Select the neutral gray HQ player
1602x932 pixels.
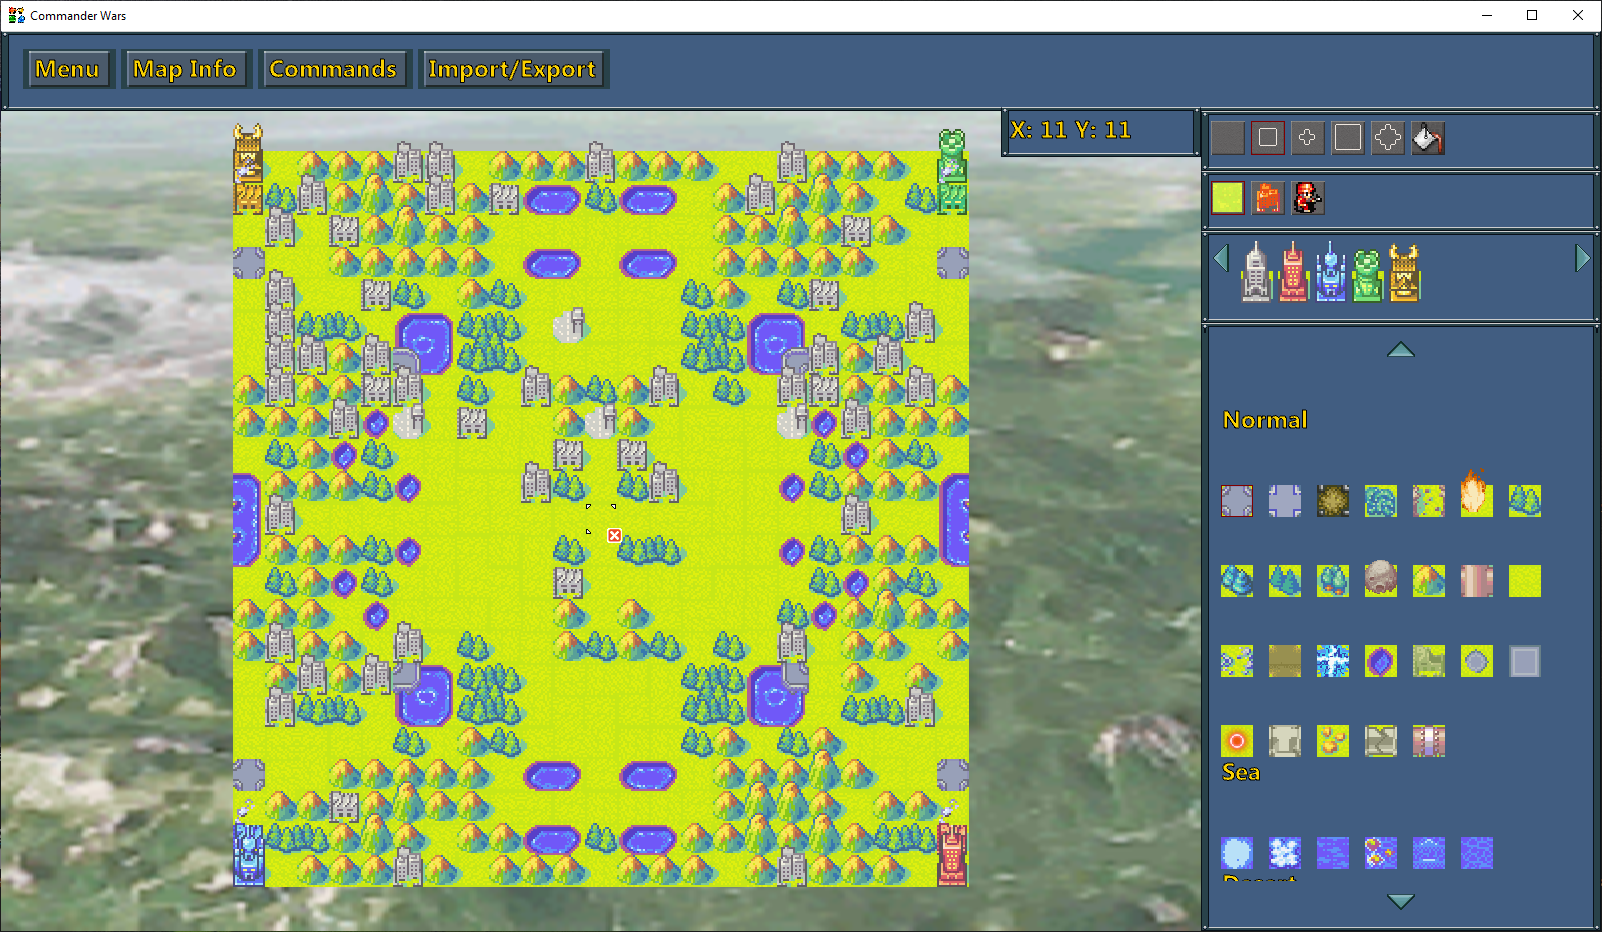(x=1256, y=272)
